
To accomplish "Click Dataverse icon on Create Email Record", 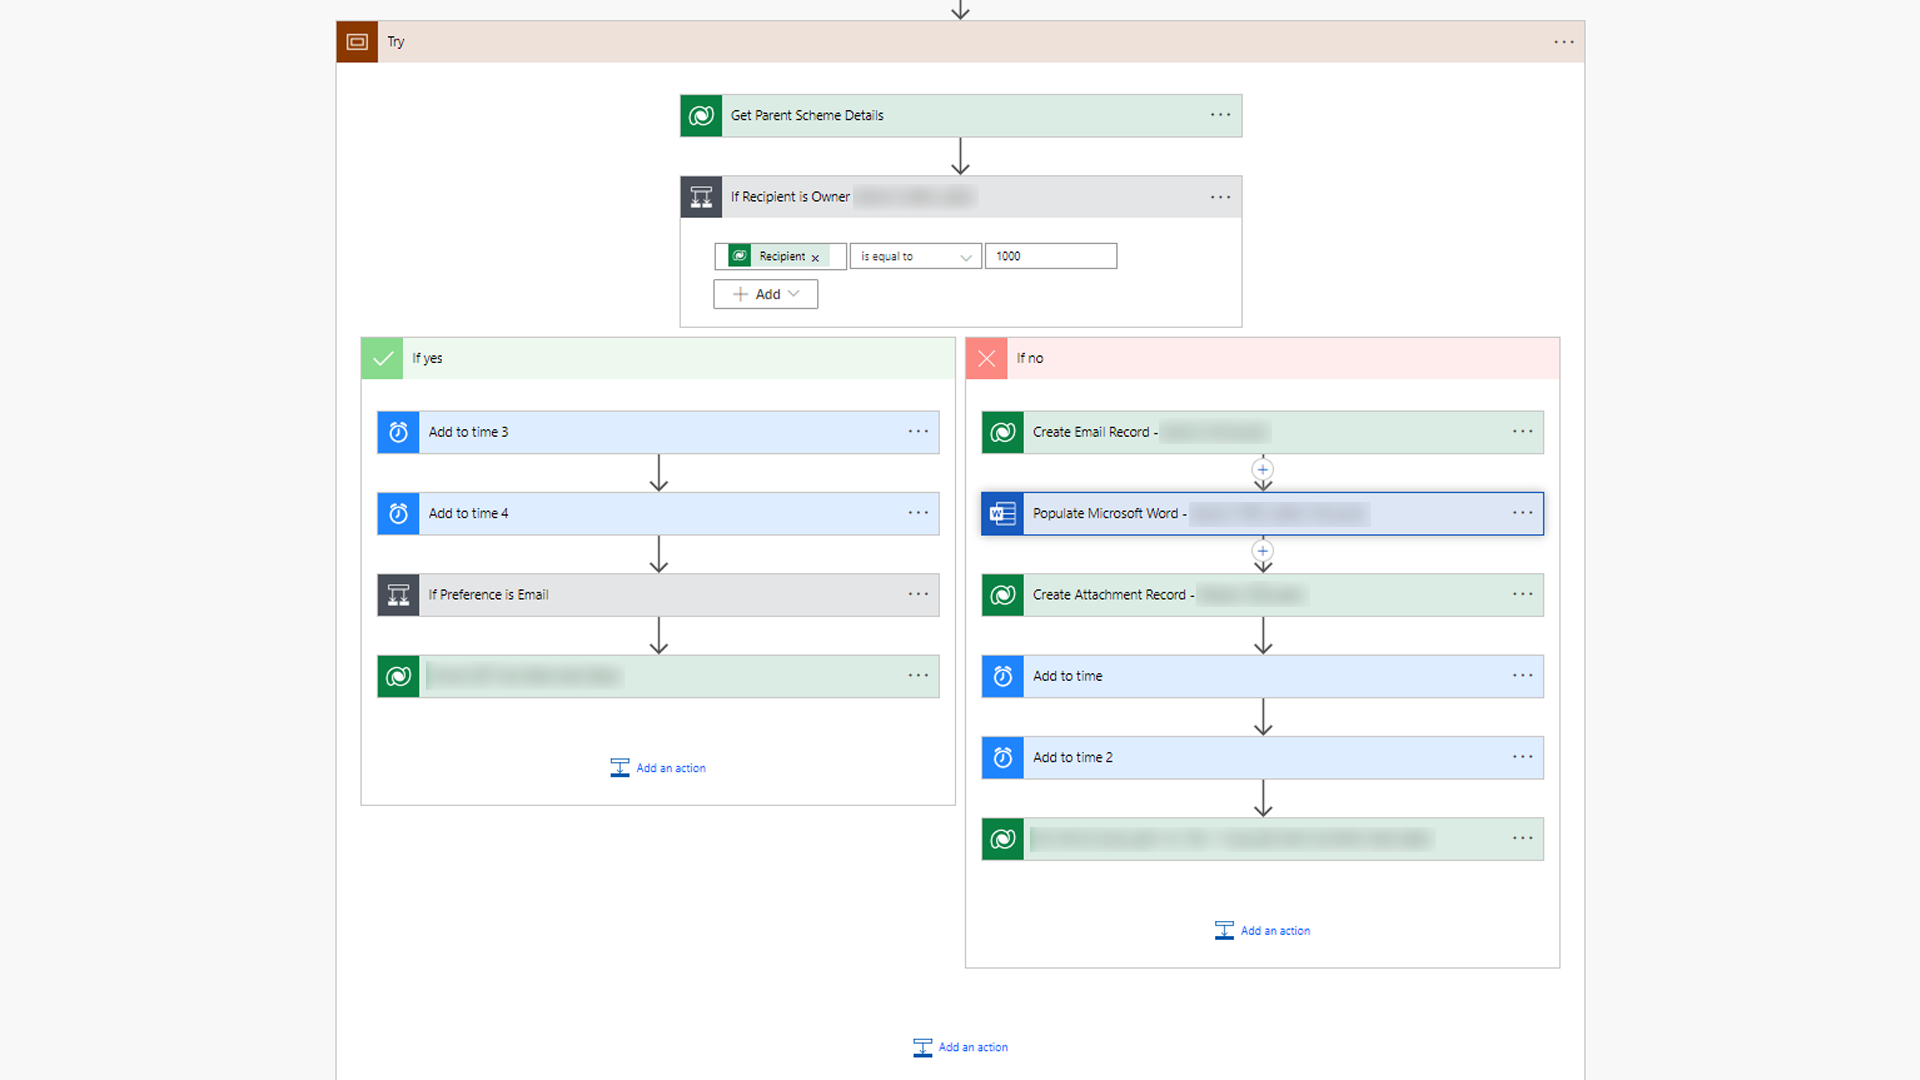I will (x=1002, y=432).
